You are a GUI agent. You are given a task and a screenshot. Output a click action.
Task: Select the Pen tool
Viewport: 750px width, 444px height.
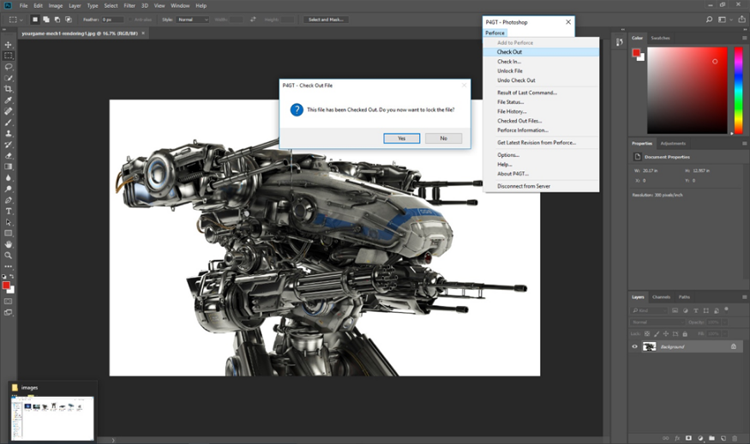click(8, 200)
